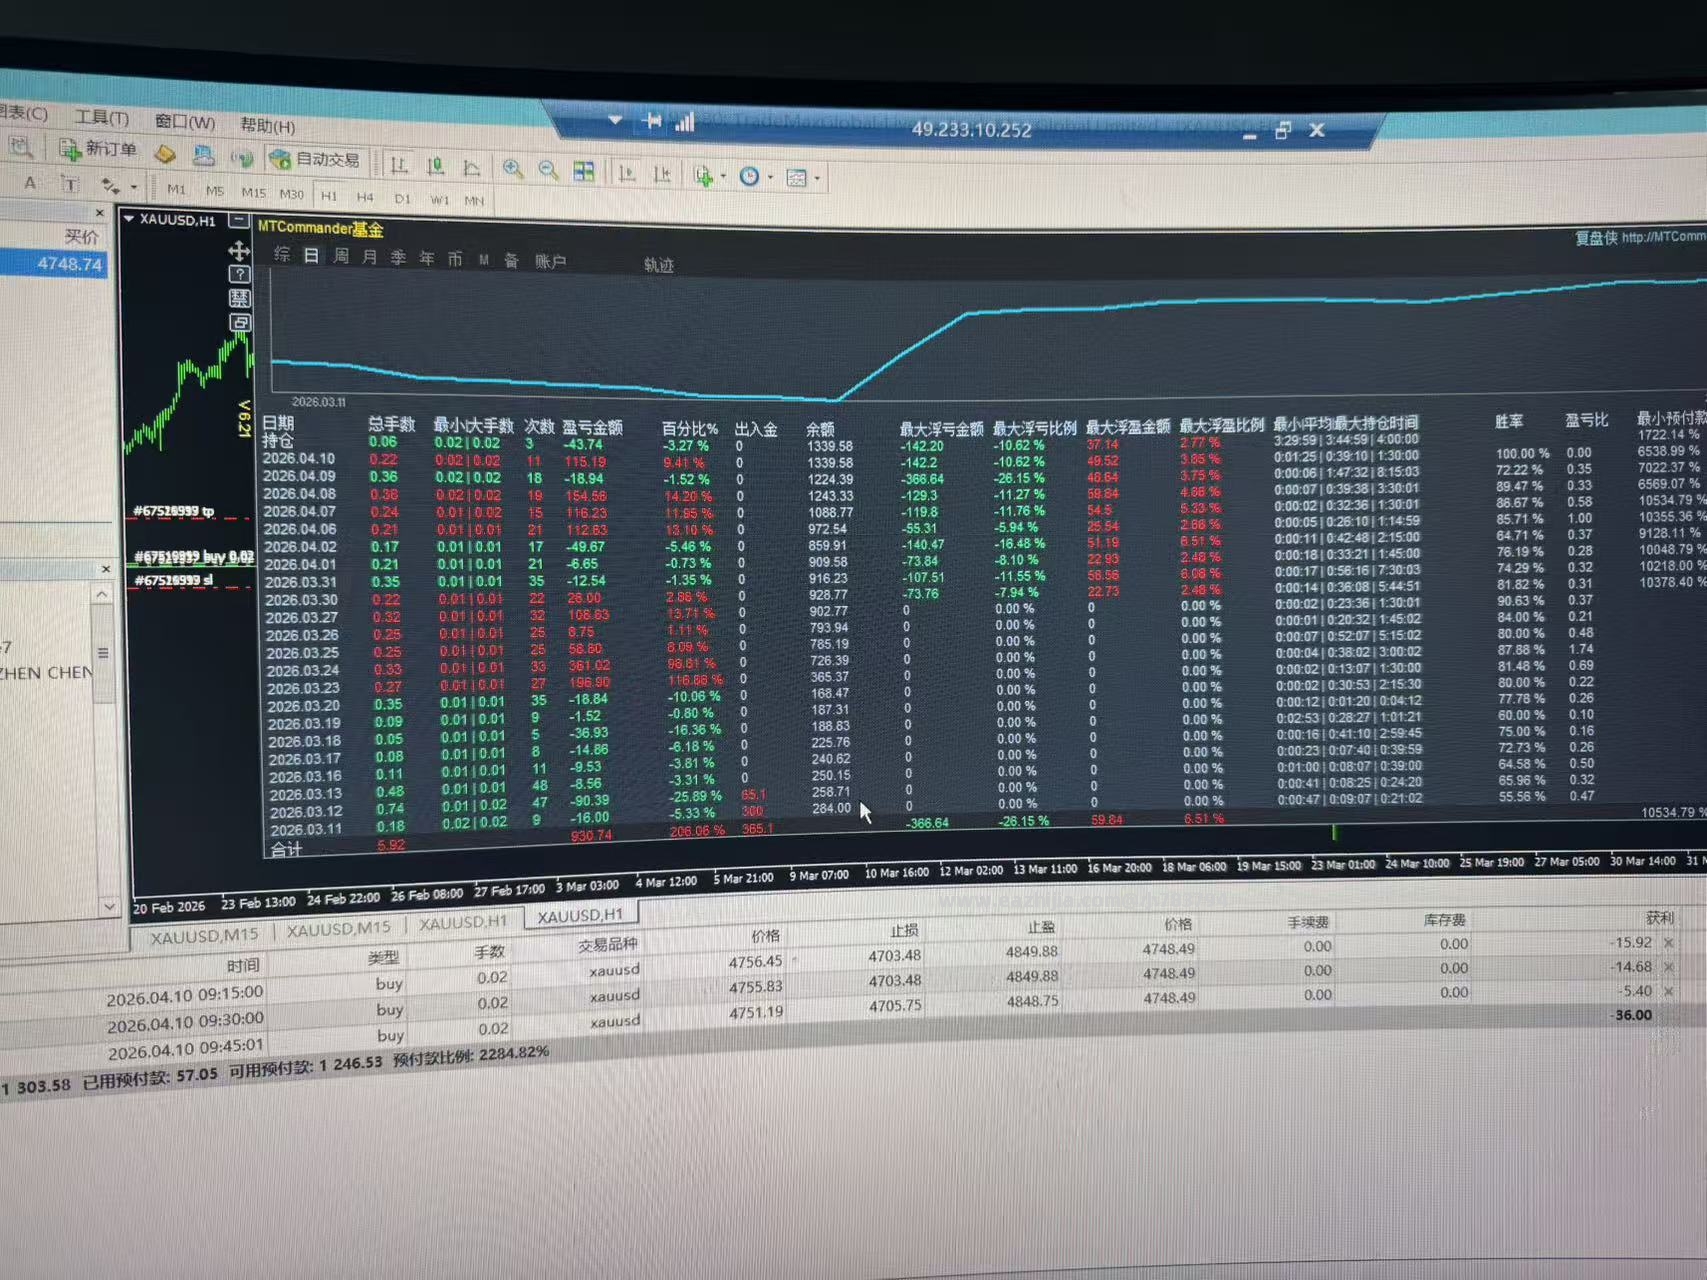Switch to M15 timeframe
Viewport: 1707px width, 1280px height.
pyautogui.click(x=253, y=192)
